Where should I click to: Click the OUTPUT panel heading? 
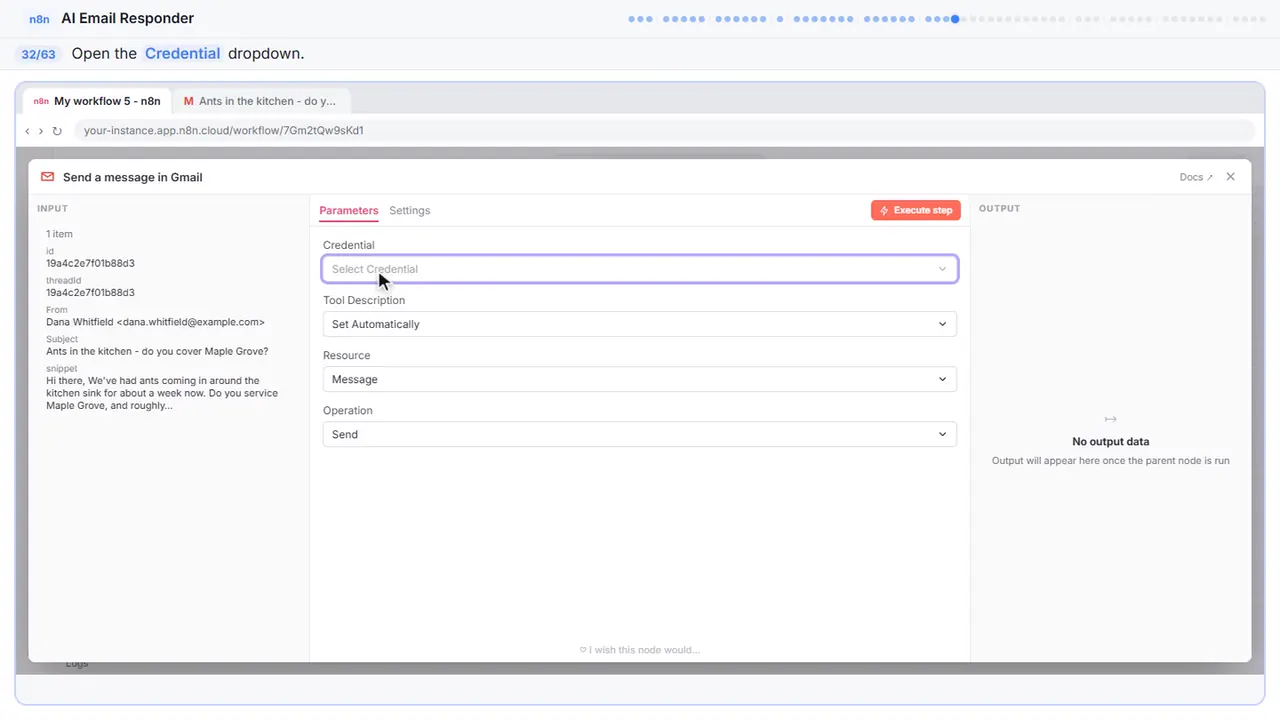[999, 209]
